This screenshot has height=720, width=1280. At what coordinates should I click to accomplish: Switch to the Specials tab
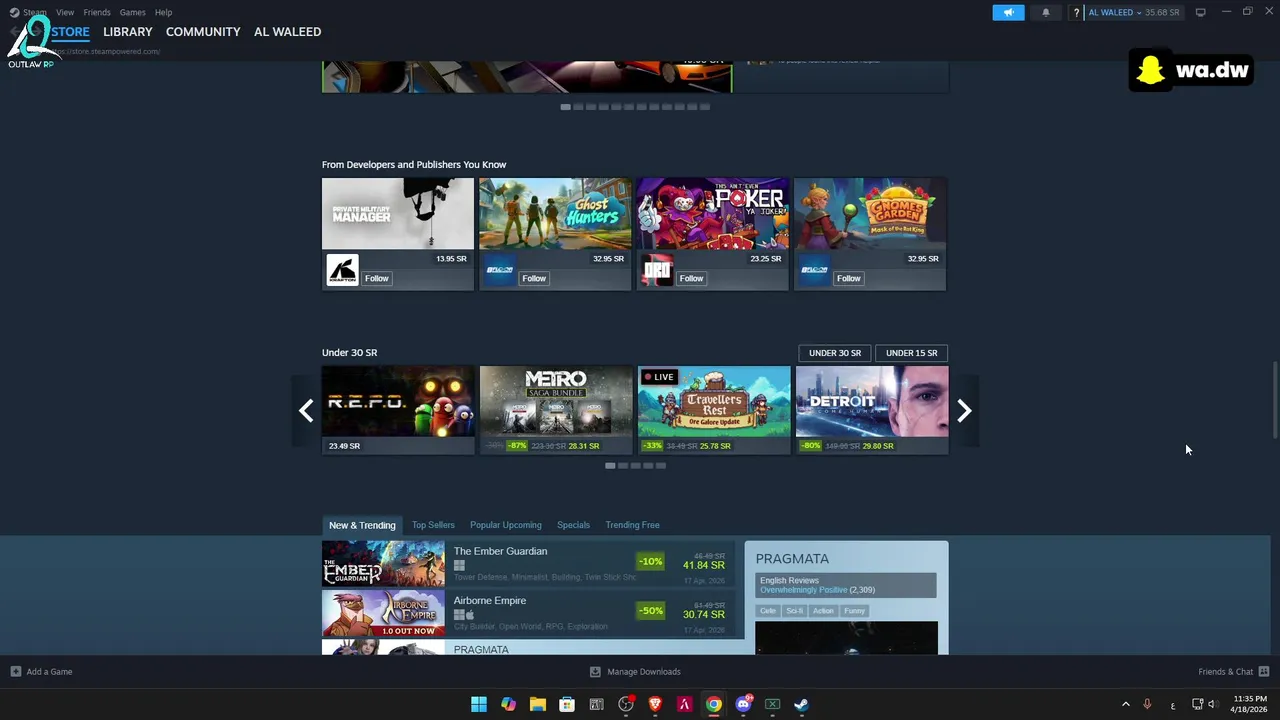coord(573,525)
